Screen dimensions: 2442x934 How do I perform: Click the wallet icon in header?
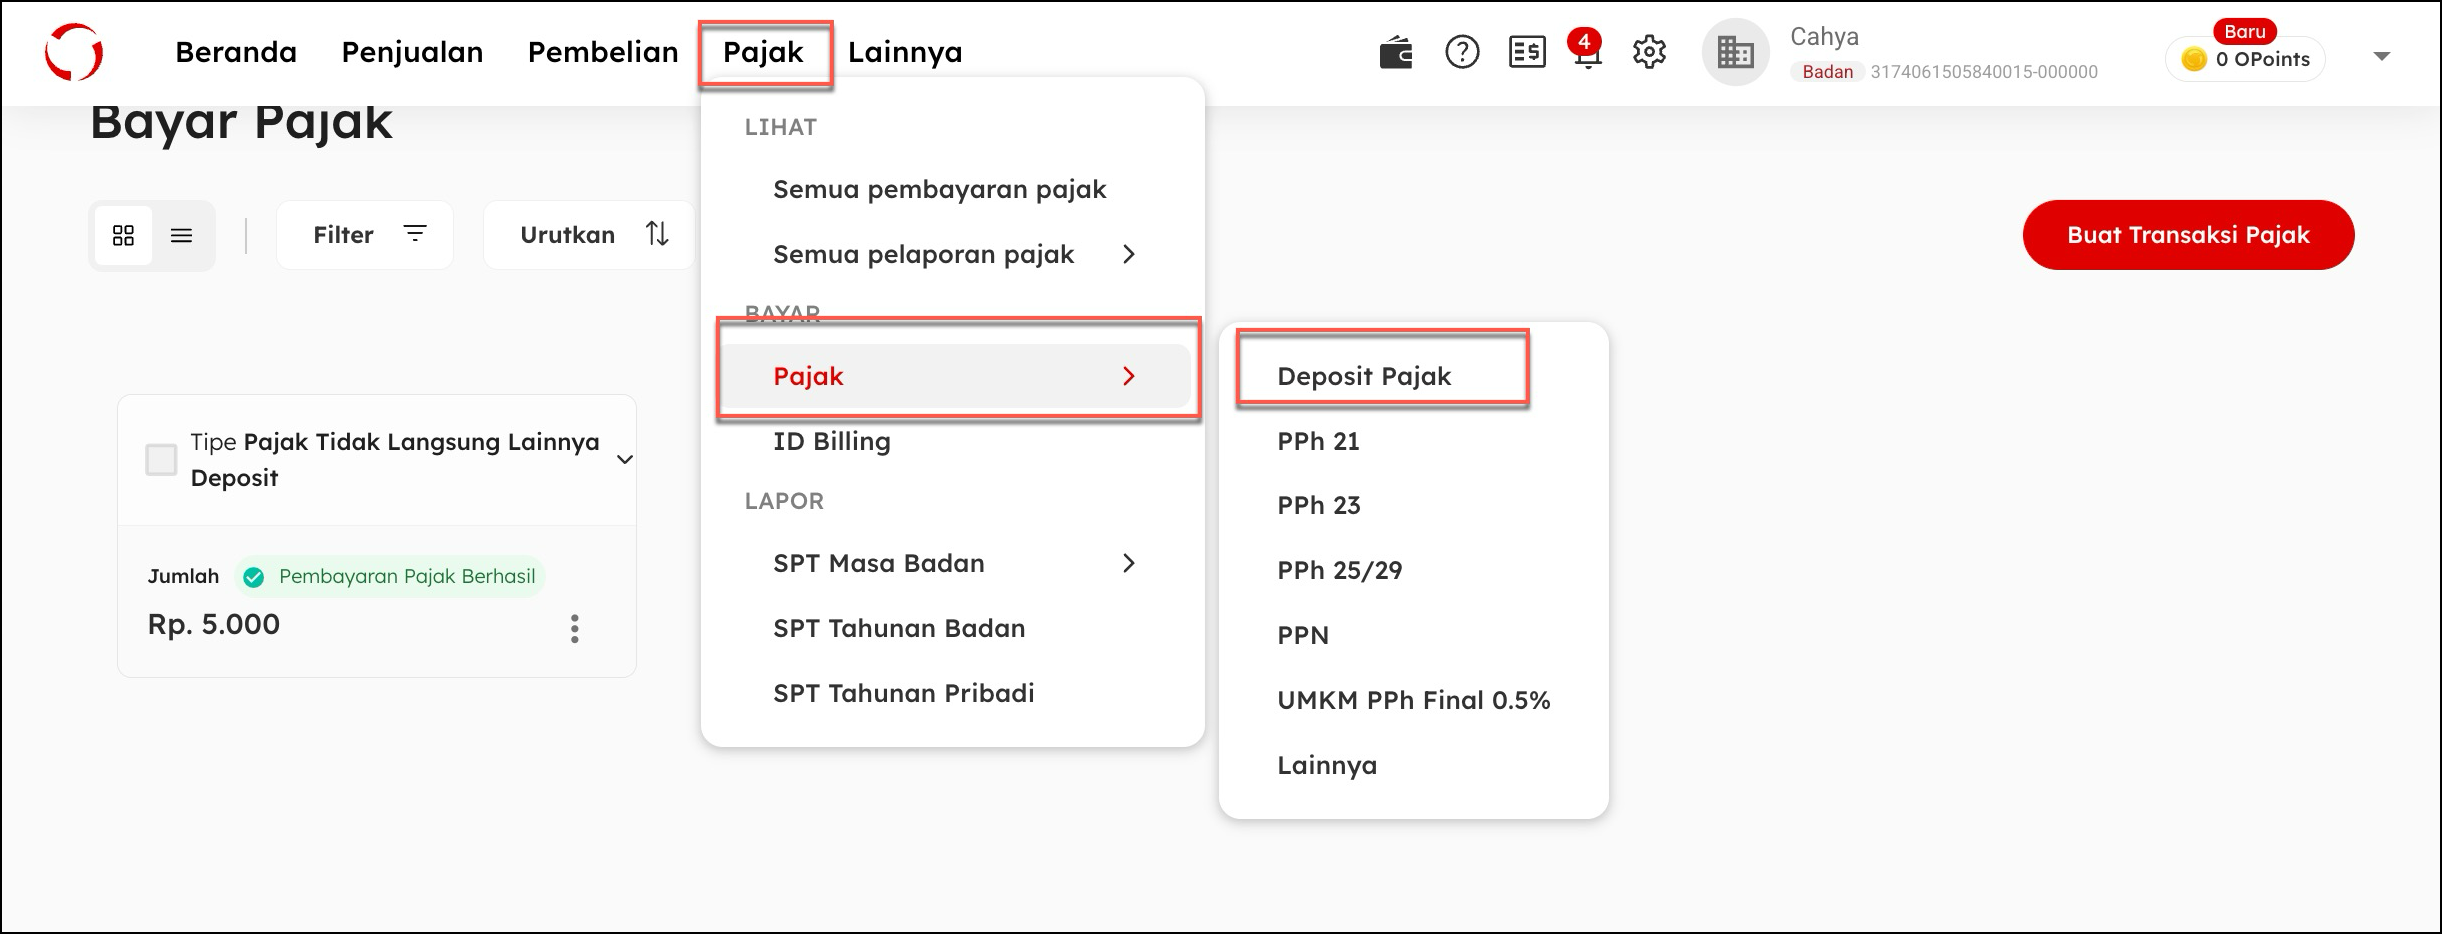pos(1395,52)
